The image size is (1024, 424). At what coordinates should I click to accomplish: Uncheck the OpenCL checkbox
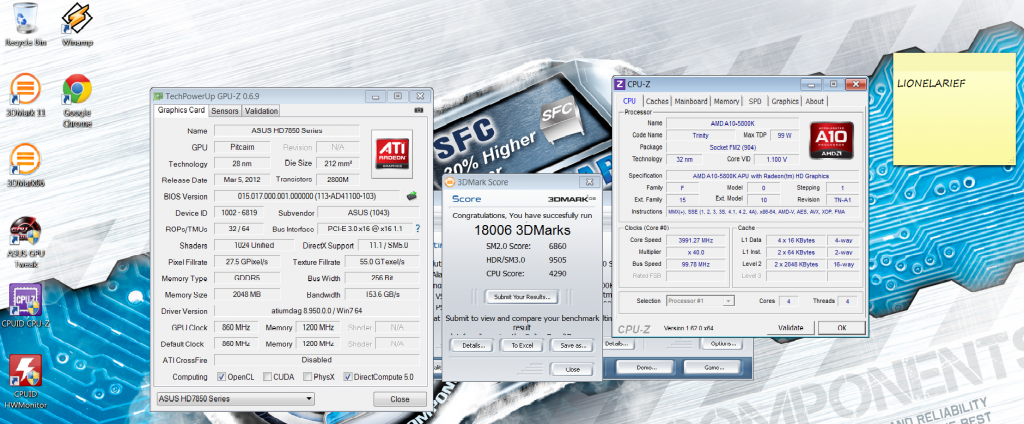tap(221, 377)
